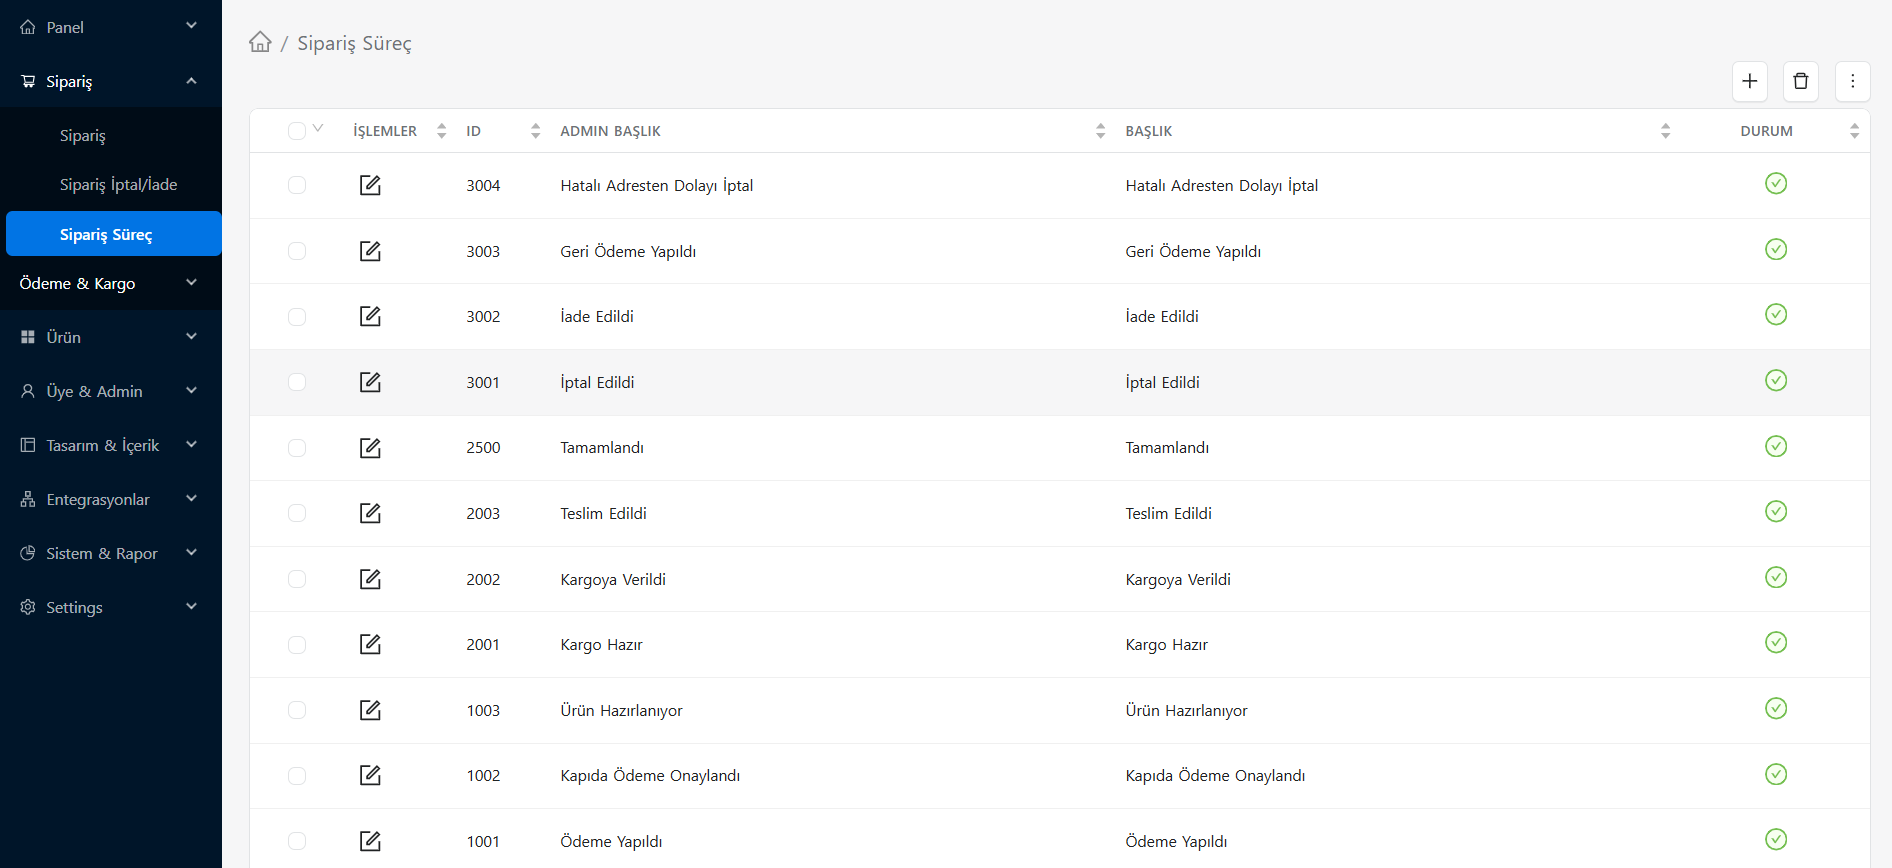The image size is (1892, 868).
Task: Select checkbox for row 2001
Action: pos(297,645)
